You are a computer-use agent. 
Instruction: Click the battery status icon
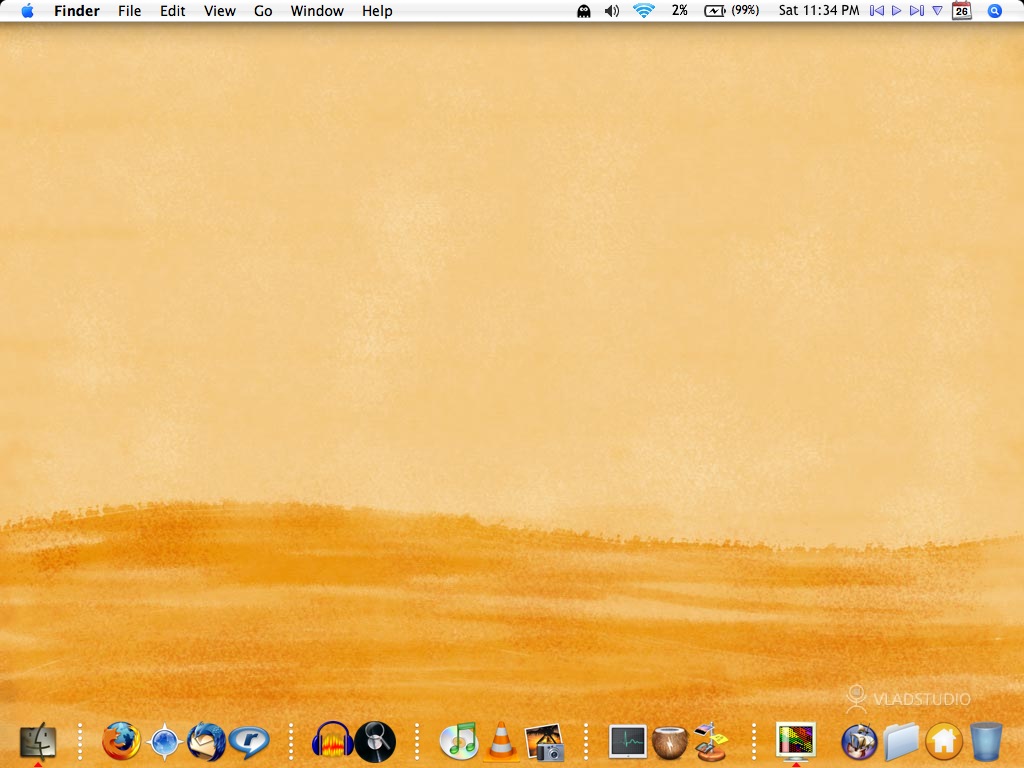[x=714, y=11]
